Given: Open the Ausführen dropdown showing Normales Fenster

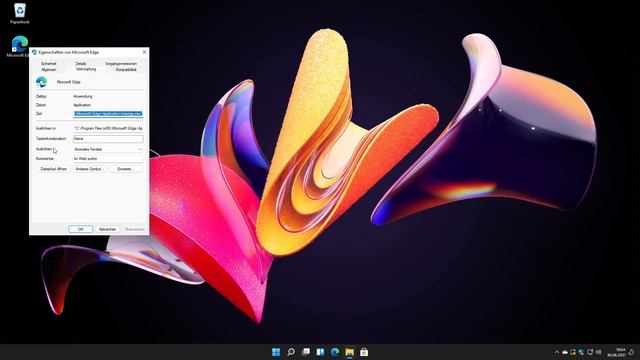Looking at the screenshot, I should pyautogui.click(x=108, y=149).
